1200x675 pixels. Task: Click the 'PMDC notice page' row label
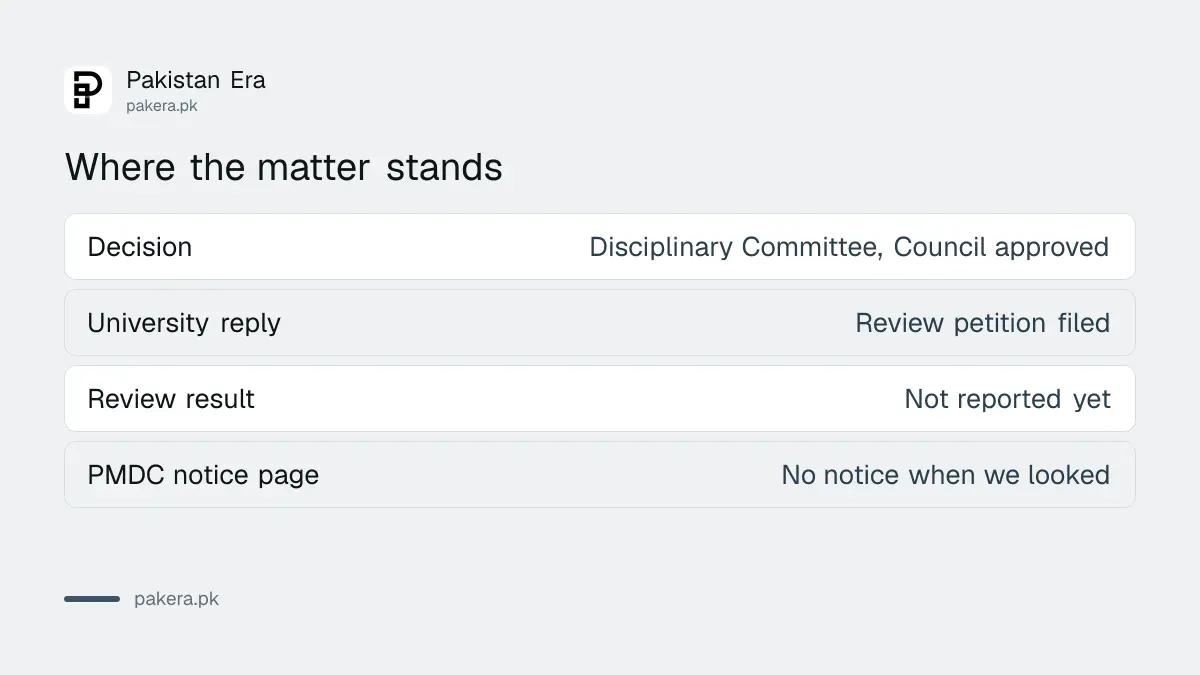(x=203, y=475)
